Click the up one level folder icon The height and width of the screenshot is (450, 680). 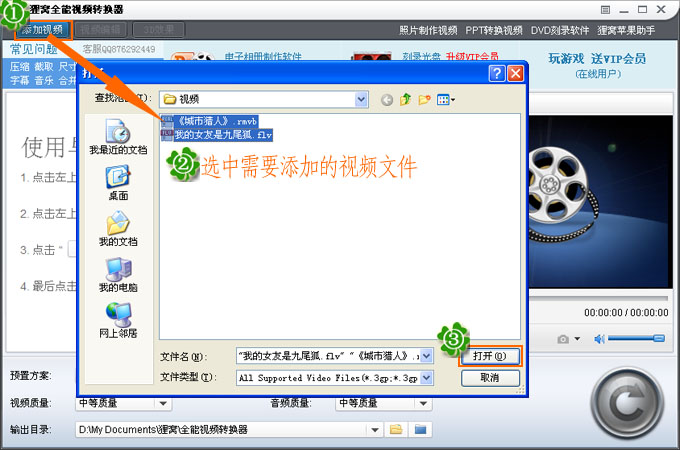click(x=406, y=99)
